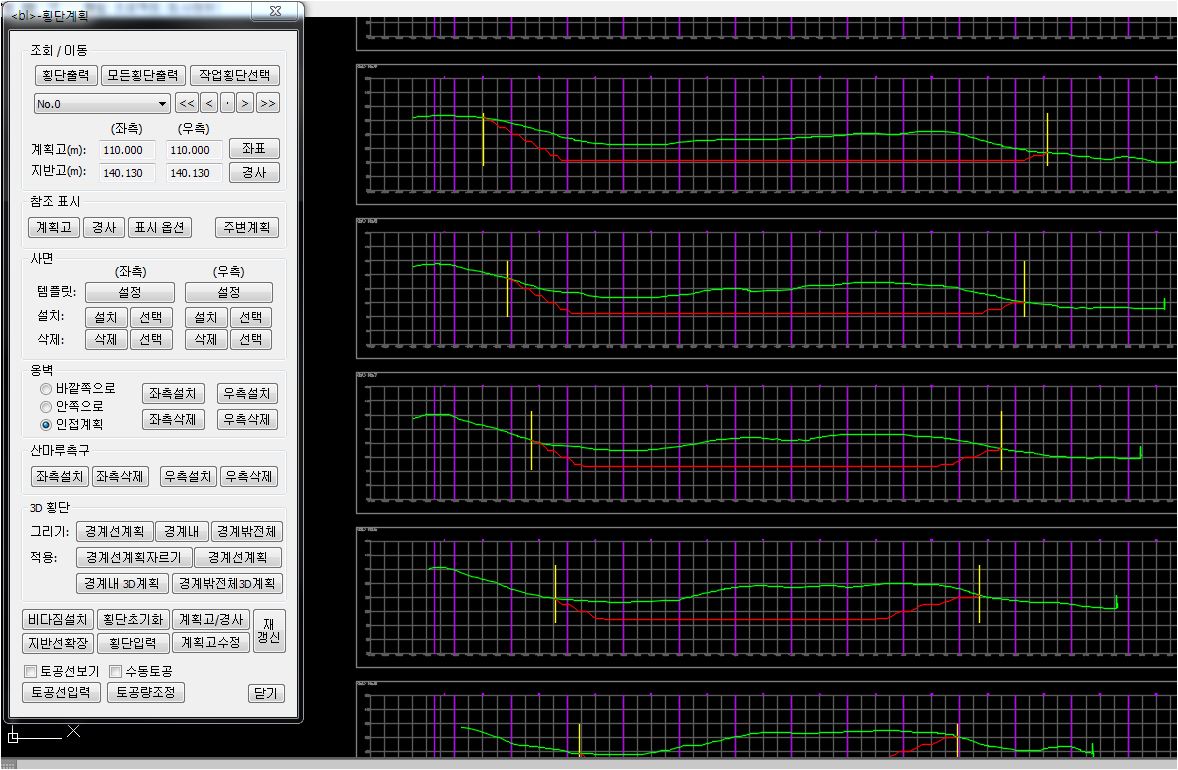Click the 지반선확장 button
1178x770 pixels.
coord(58,643)
